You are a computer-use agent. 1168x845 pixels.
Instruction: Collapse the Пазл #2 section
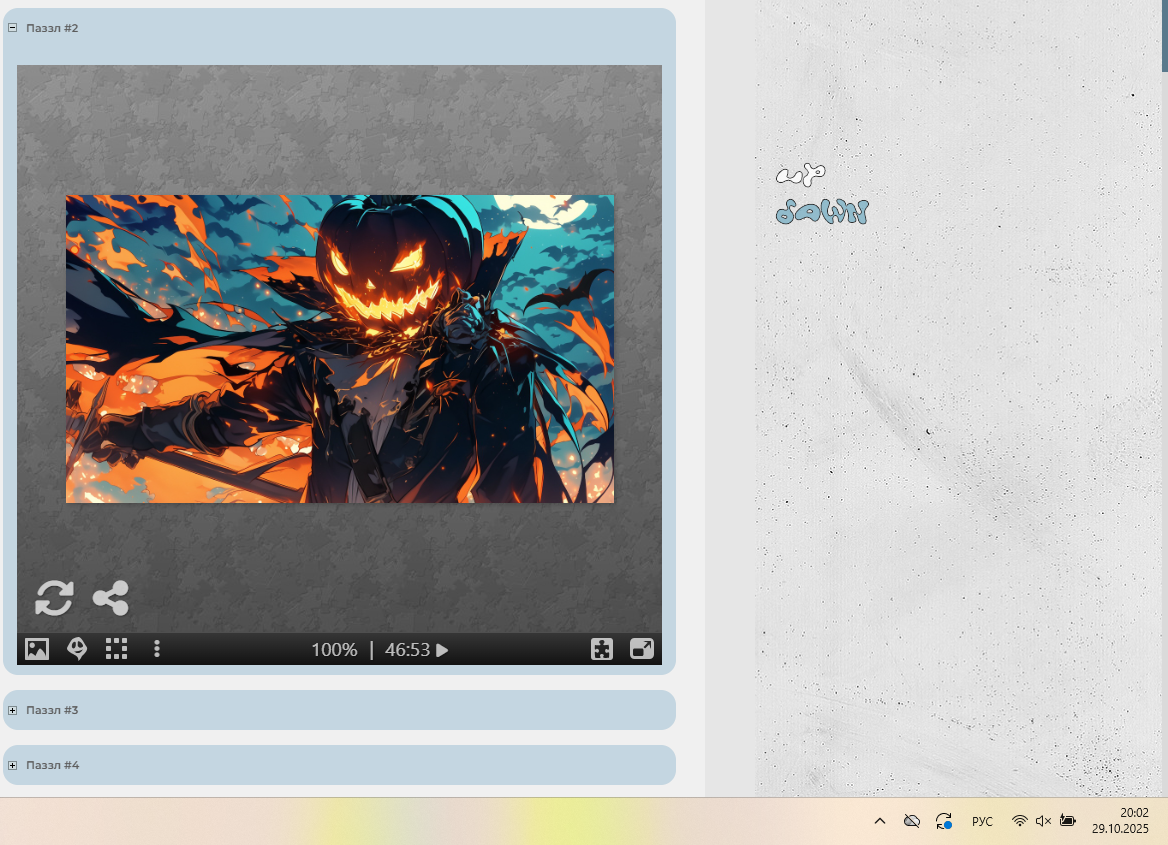pos(13,28)
